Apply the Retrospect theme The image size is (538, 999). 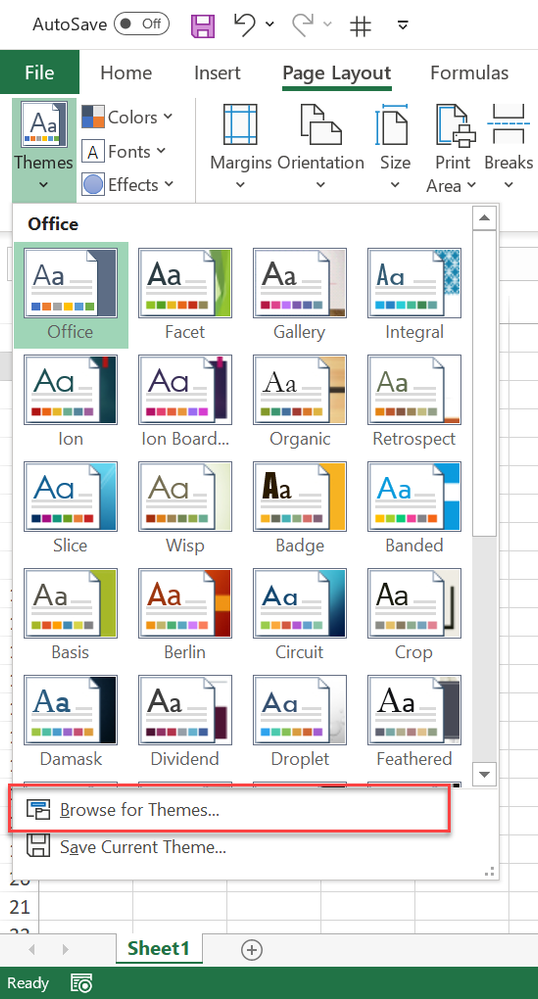coord(414,401)
